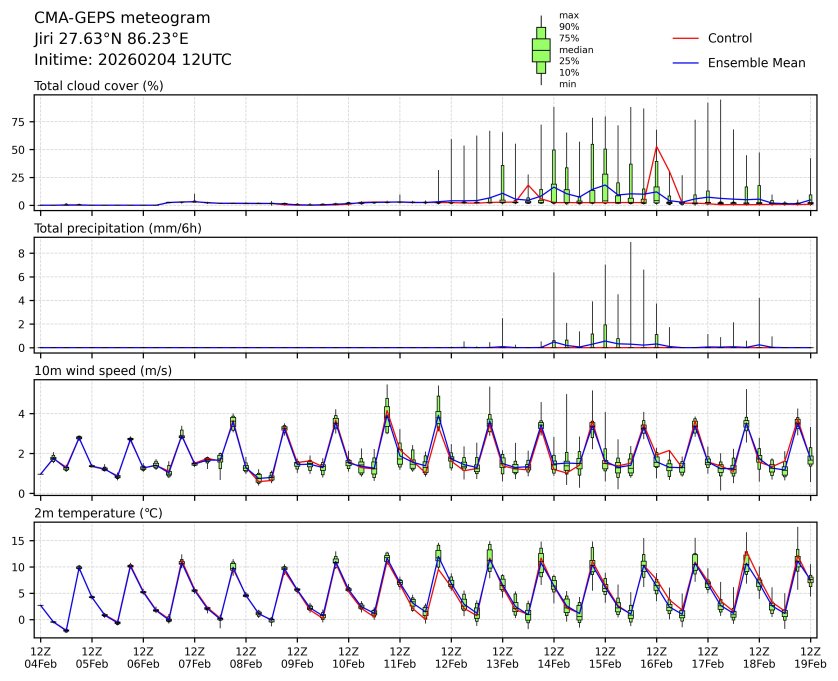Click the "median" label in box-plot legend
The image size is (838, 681).
pyautogui.click(x=574, y=49)
